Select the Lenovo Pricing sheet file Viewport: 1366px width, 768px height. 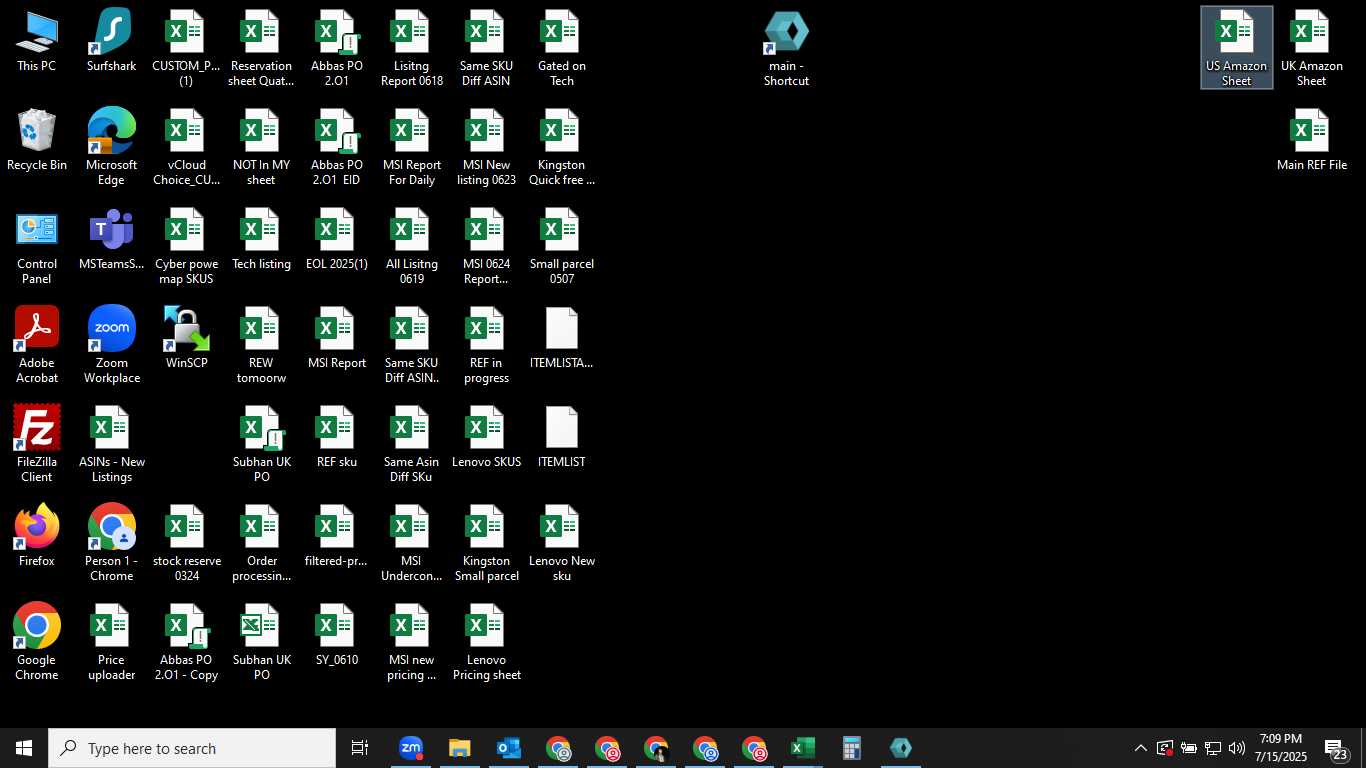tap(486, 643)
